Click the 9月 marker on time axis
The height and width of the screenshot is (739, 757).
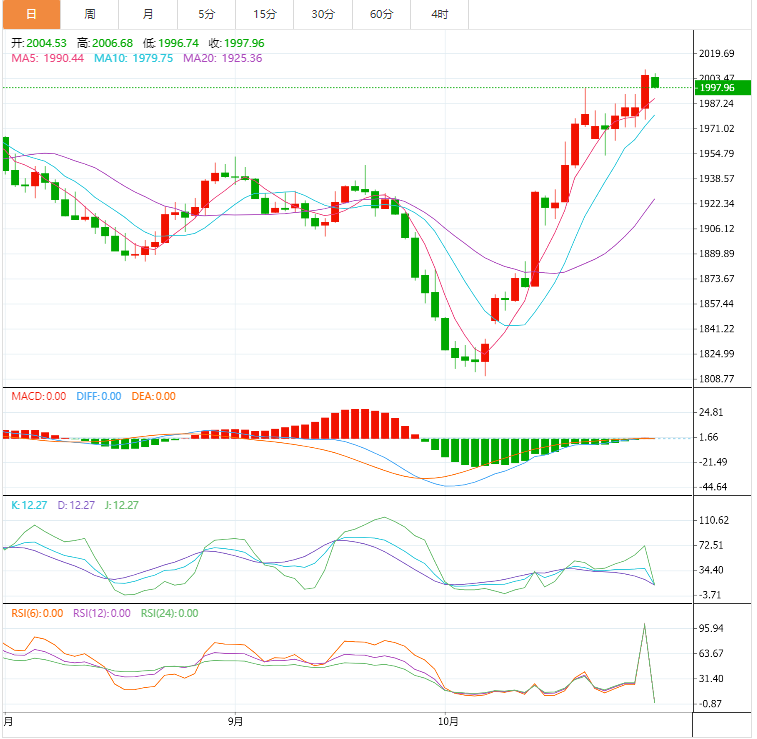pos(235,720)
